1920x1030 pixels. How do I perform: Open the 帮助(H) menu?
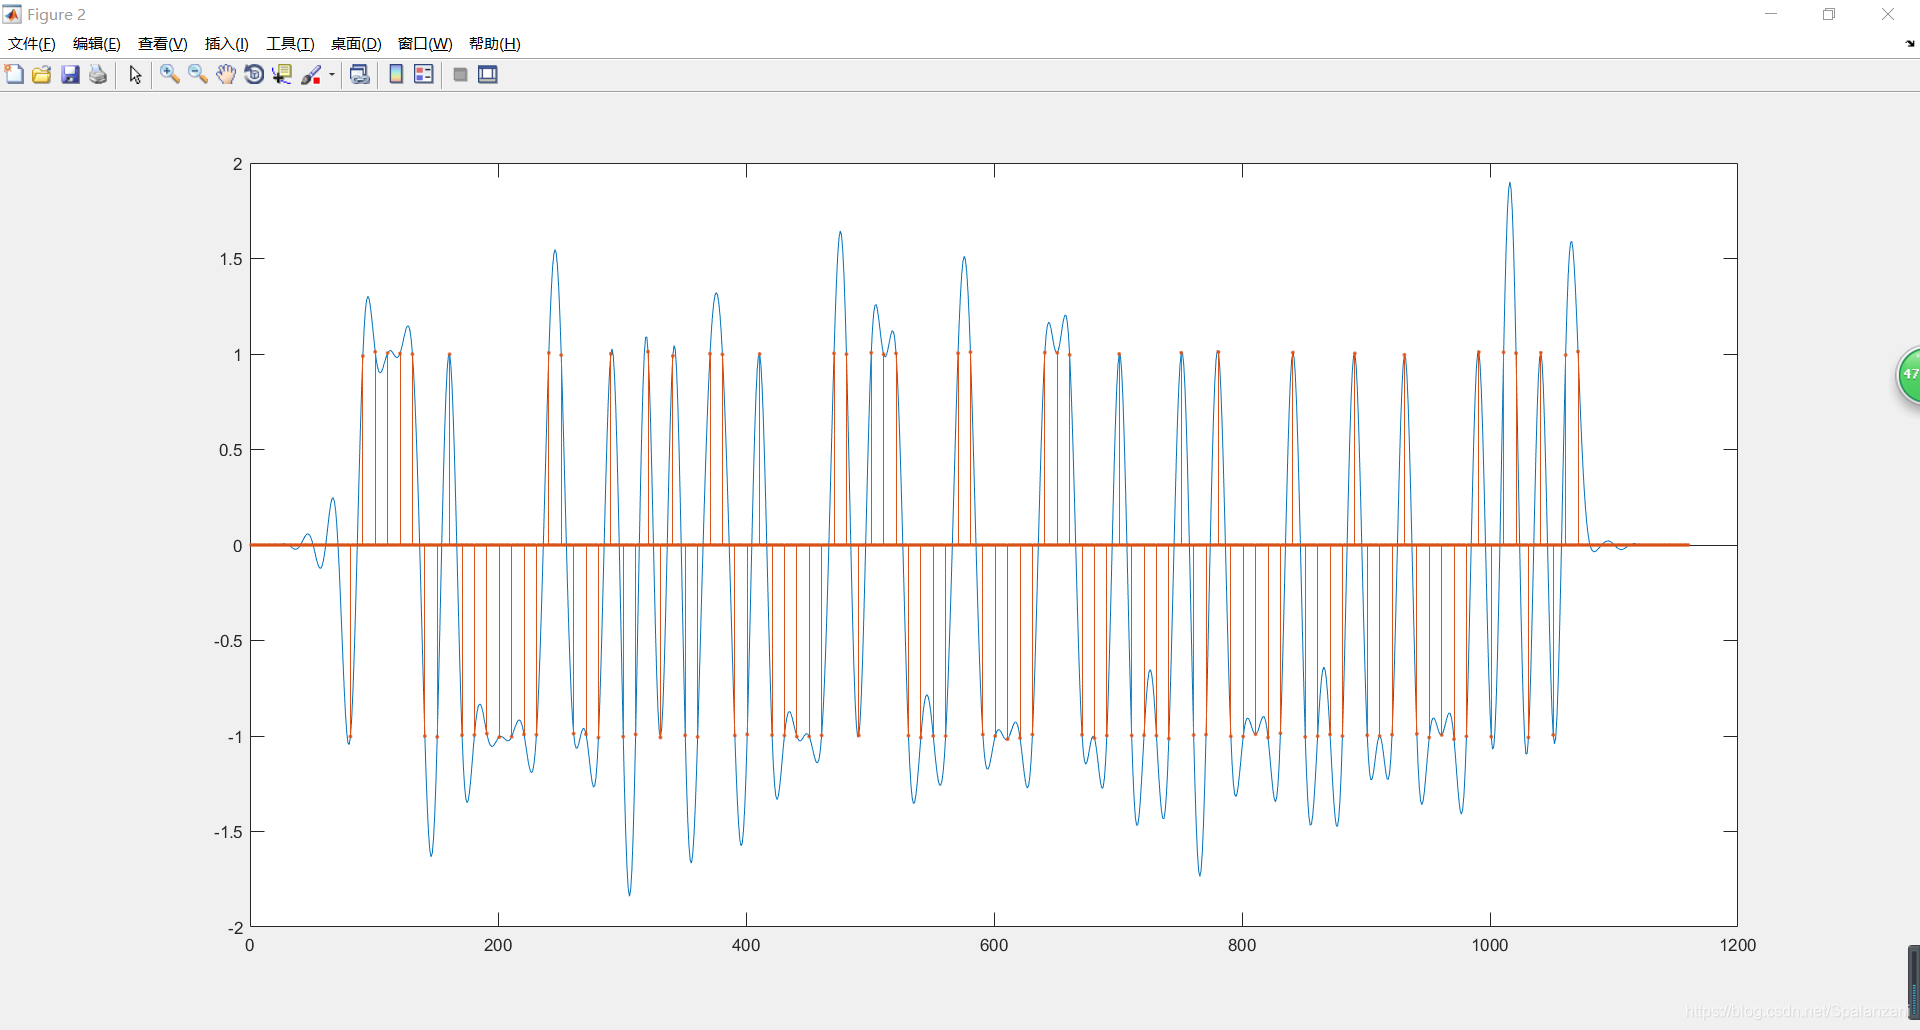click(x=495, y=44)
